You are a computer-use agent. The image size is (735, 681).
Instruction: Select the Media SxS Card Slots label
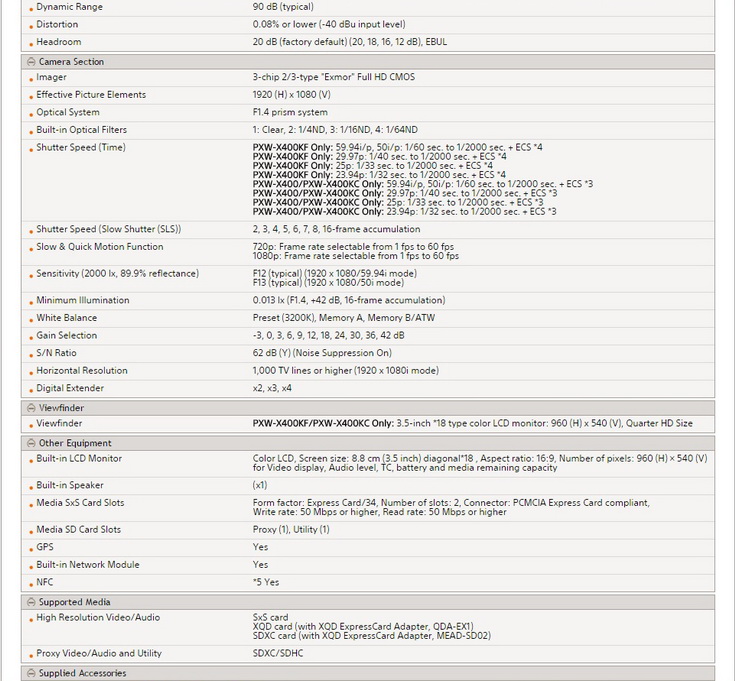tap(80, 503)
